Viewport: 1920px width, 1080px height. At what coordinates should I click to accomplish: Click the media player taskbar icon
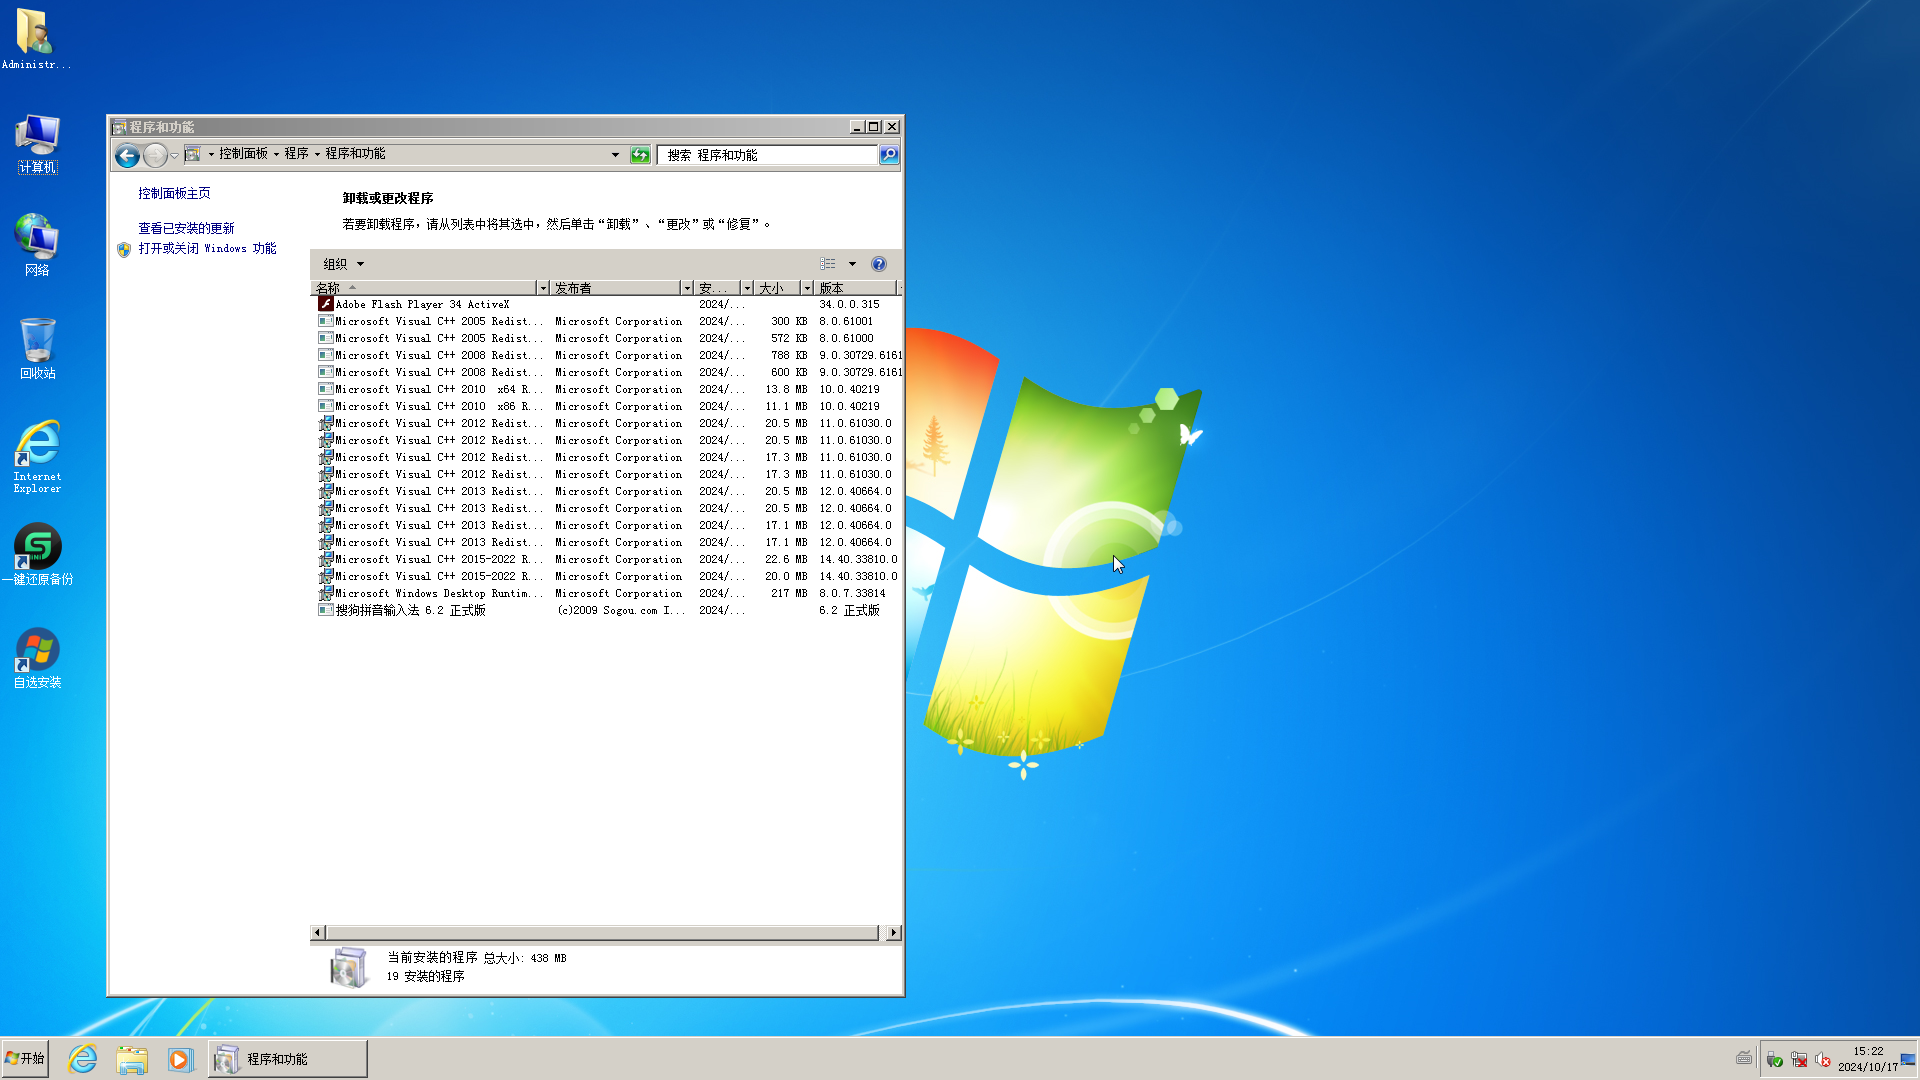(180, 1059)
